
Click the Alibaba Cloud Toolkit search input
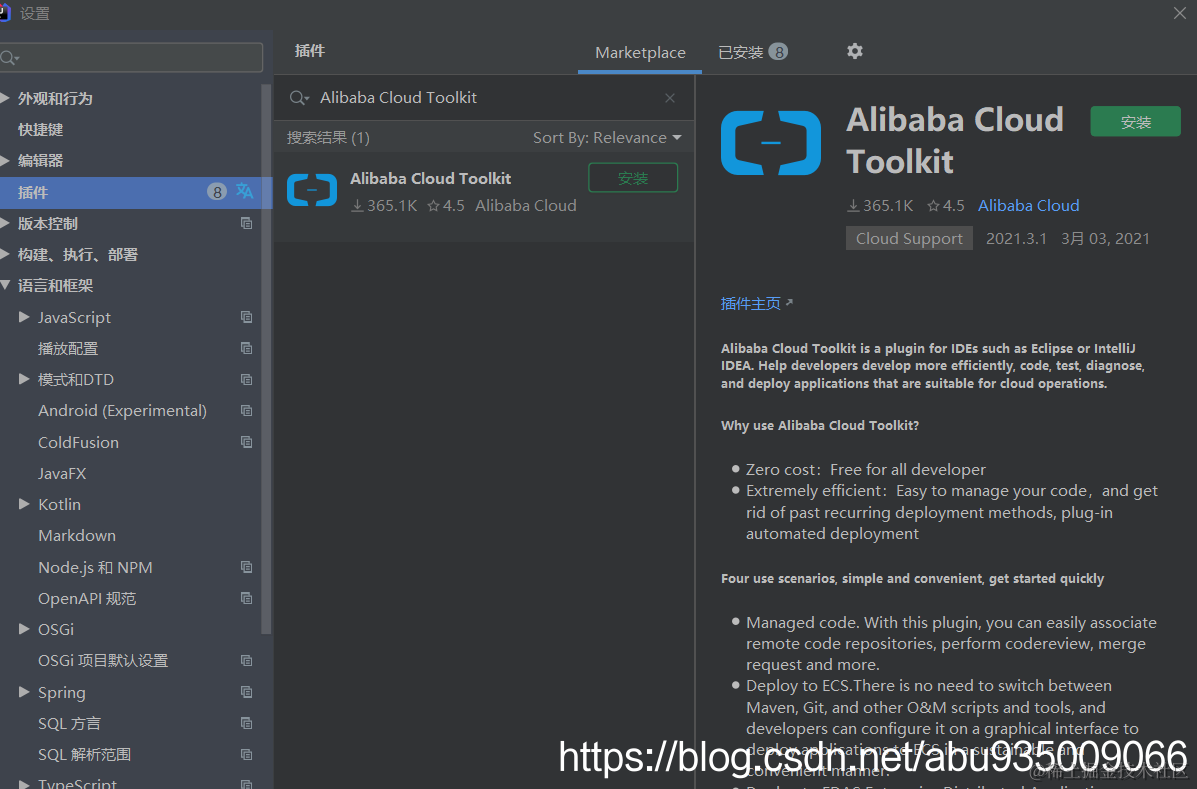(485, 98)
